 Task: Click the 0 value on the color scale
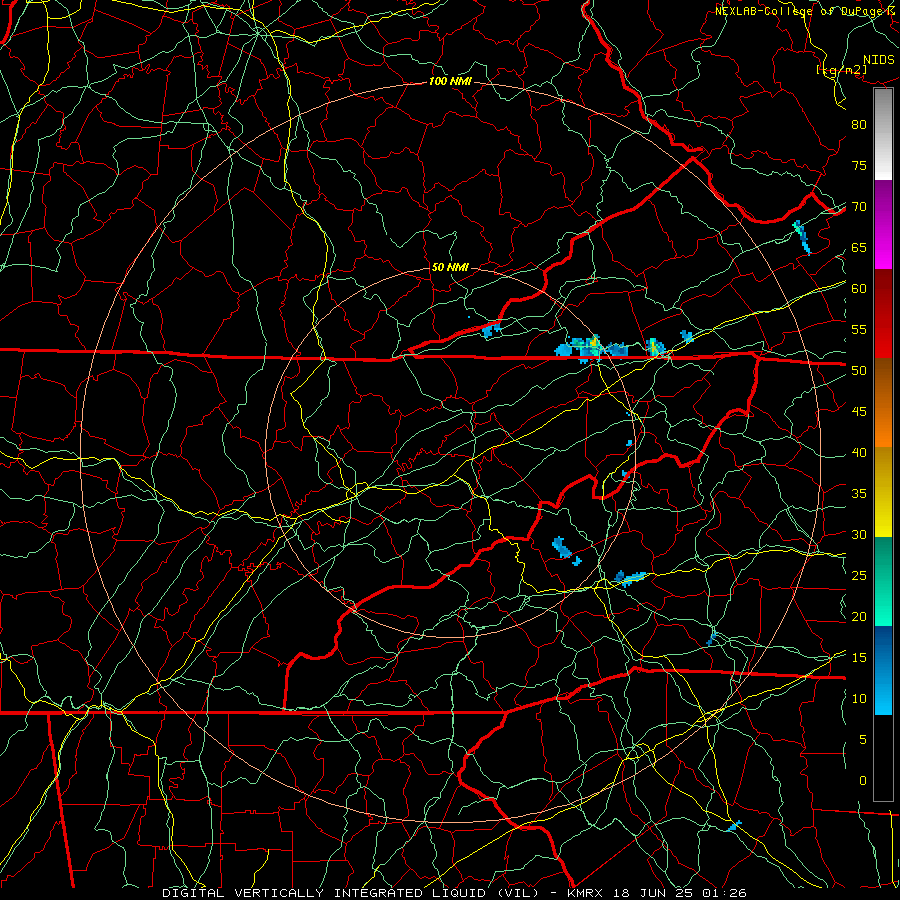[x=863, y=781]
